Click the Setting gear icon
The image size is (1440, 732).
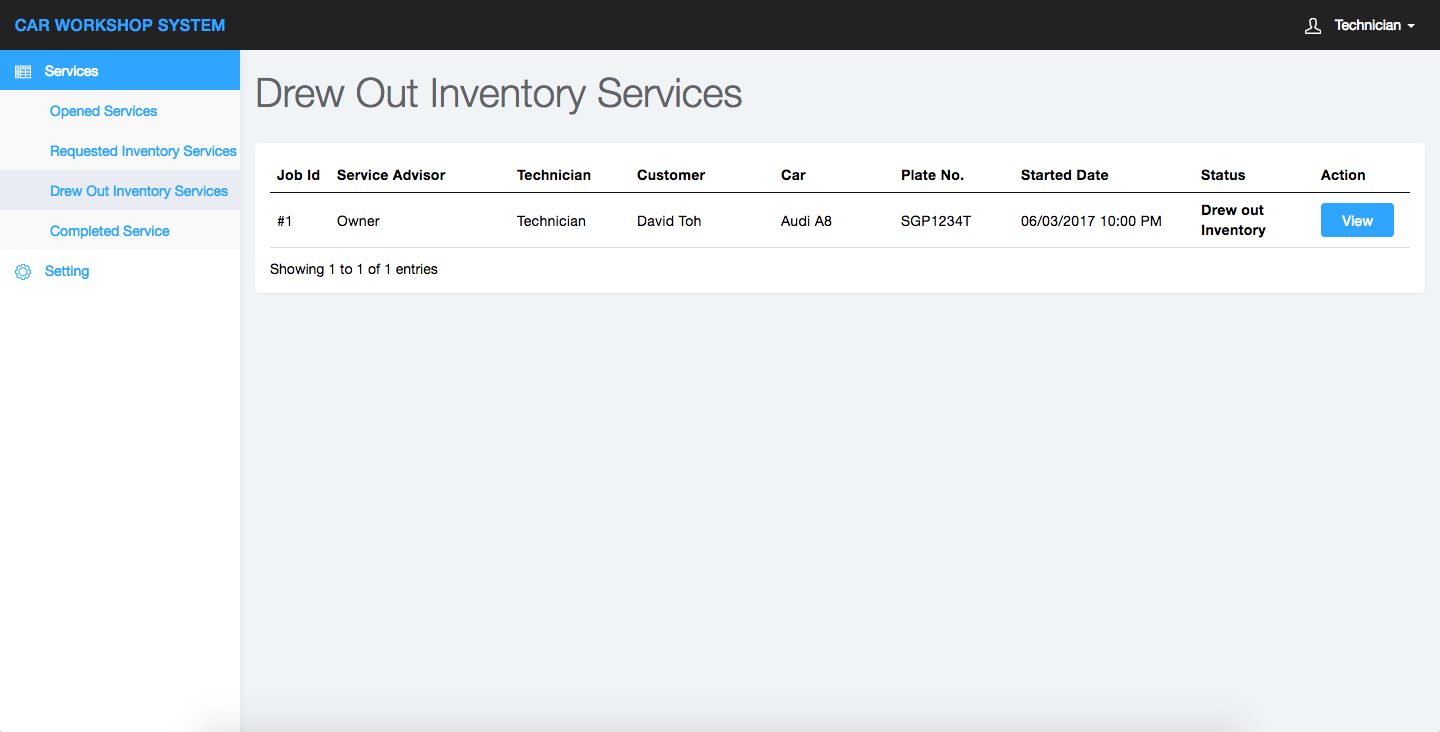[23, 271]
